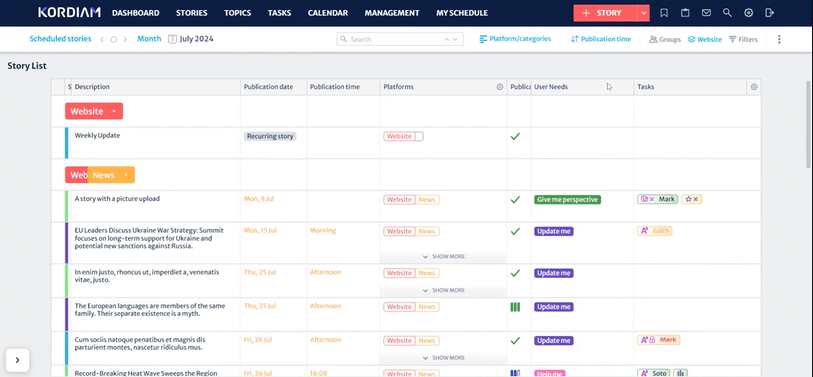Click publication checkmark for Weekly Update
Image resolution: width=813 pixels, height=377 pixels.
tap(515, 136)
